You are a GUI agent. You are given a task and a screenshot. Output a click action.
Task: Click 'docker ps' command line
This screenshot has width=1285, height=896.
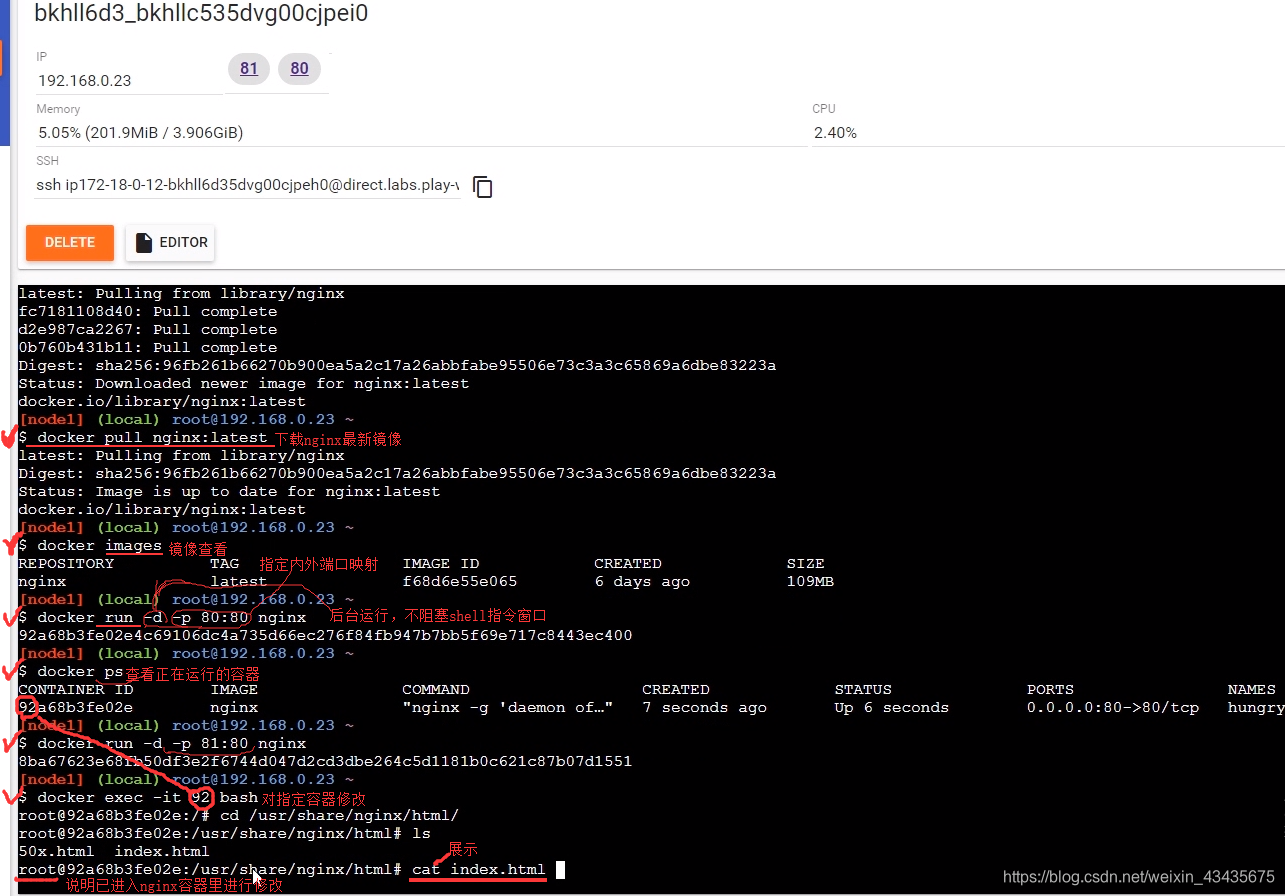[x=80, y=671]
